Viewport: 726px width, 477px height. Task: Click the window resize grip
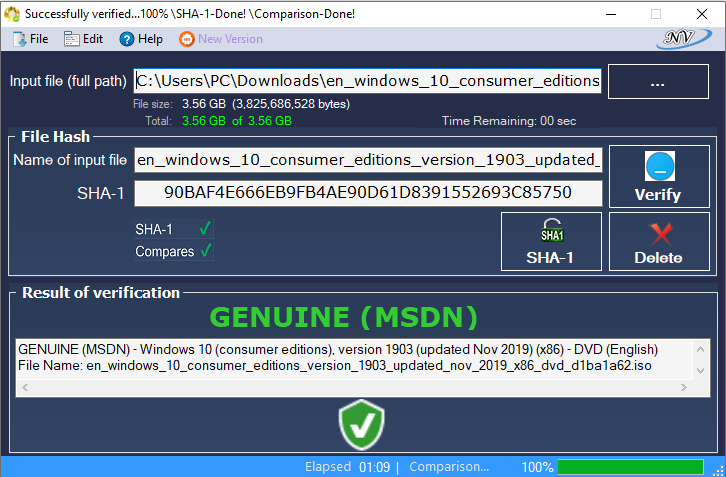pyautogui.click(x=718, y=470)
